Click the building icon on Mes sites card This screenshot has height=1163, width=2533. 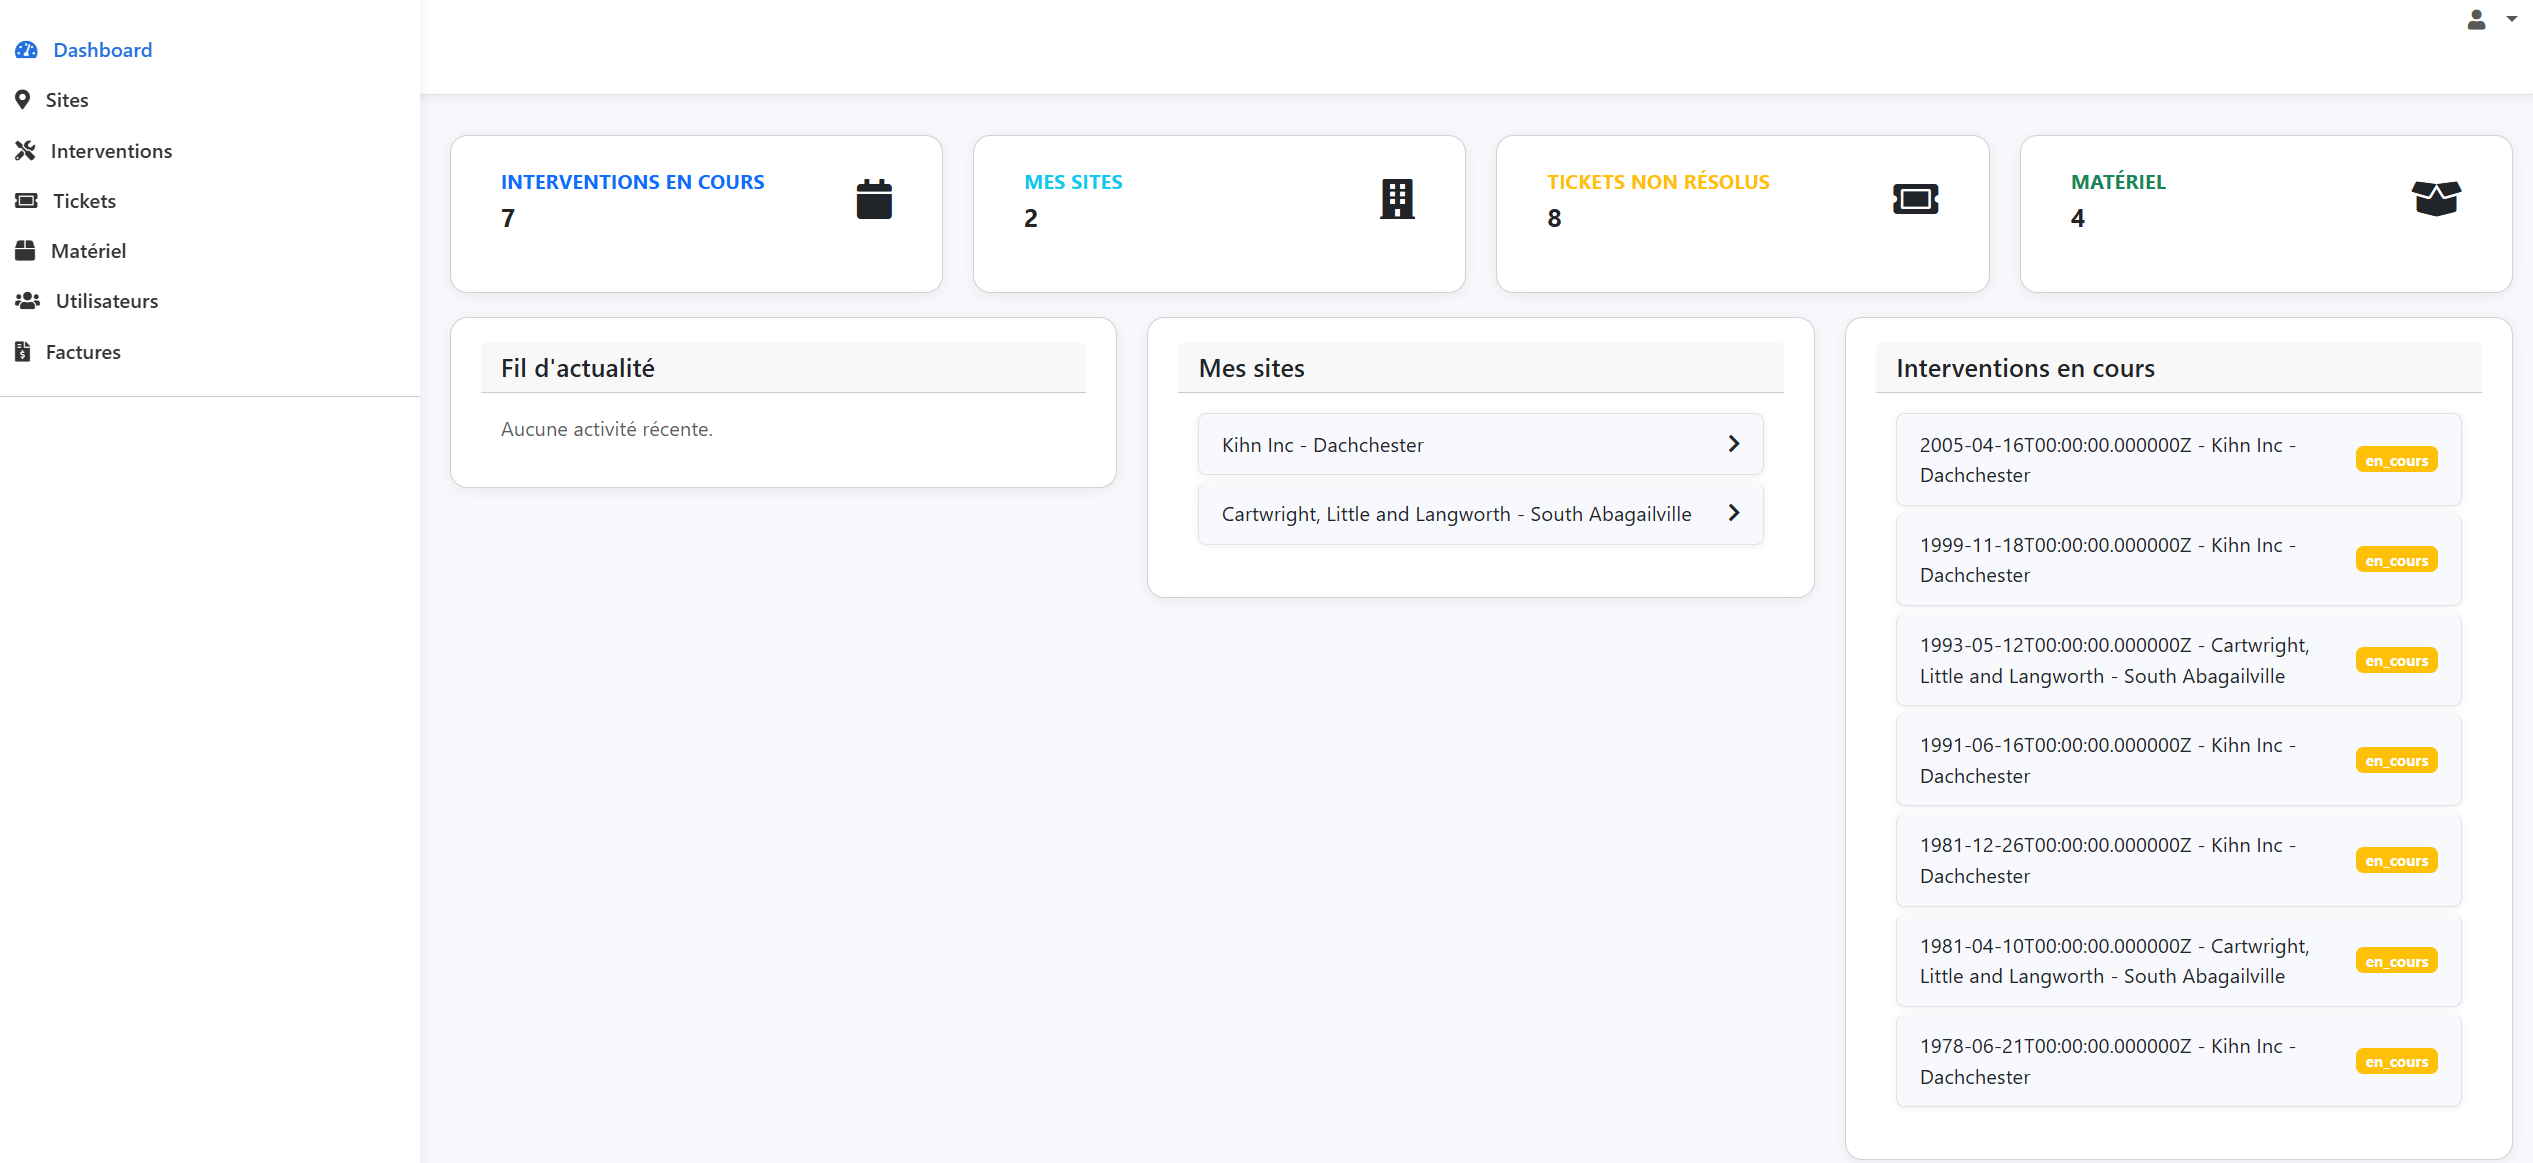click(1396, 198)
